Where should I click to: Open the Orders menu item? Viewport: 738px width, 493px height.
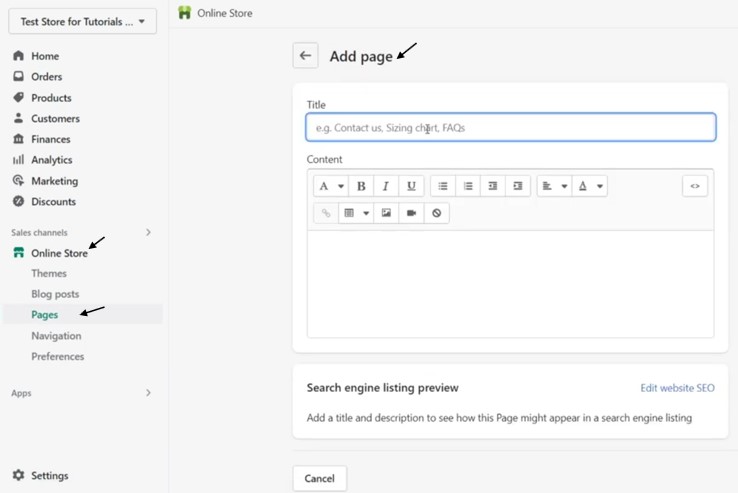[47, 77]
